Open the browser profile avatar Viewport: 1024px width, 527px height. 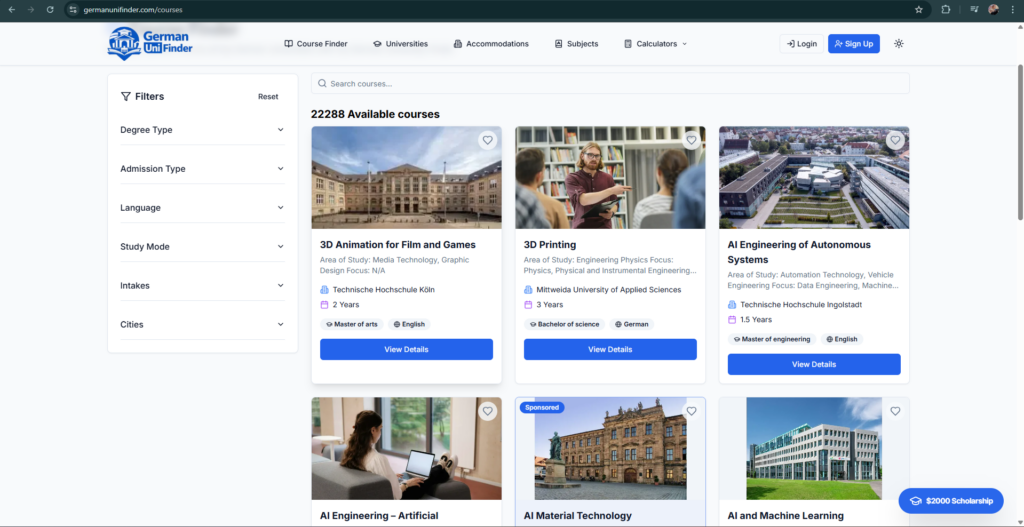point(993,10)
